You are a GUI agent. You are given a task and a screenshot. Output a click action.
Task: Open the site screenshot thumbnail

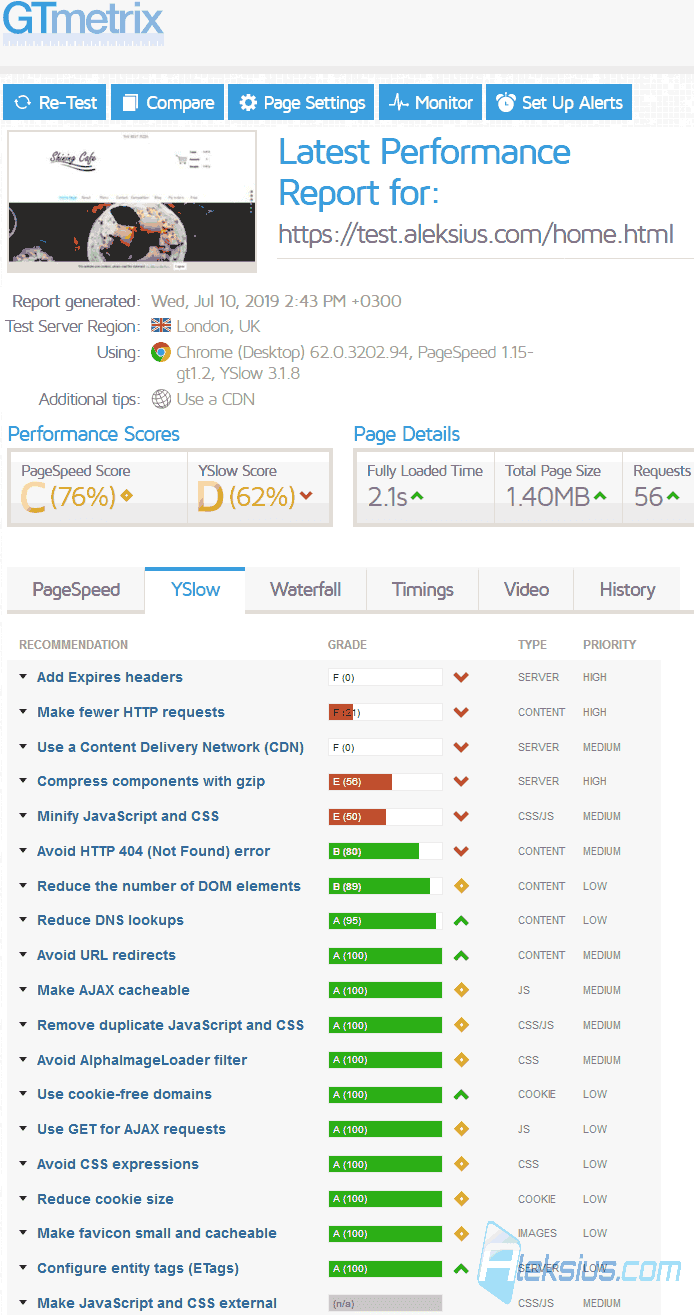(132, 201)
